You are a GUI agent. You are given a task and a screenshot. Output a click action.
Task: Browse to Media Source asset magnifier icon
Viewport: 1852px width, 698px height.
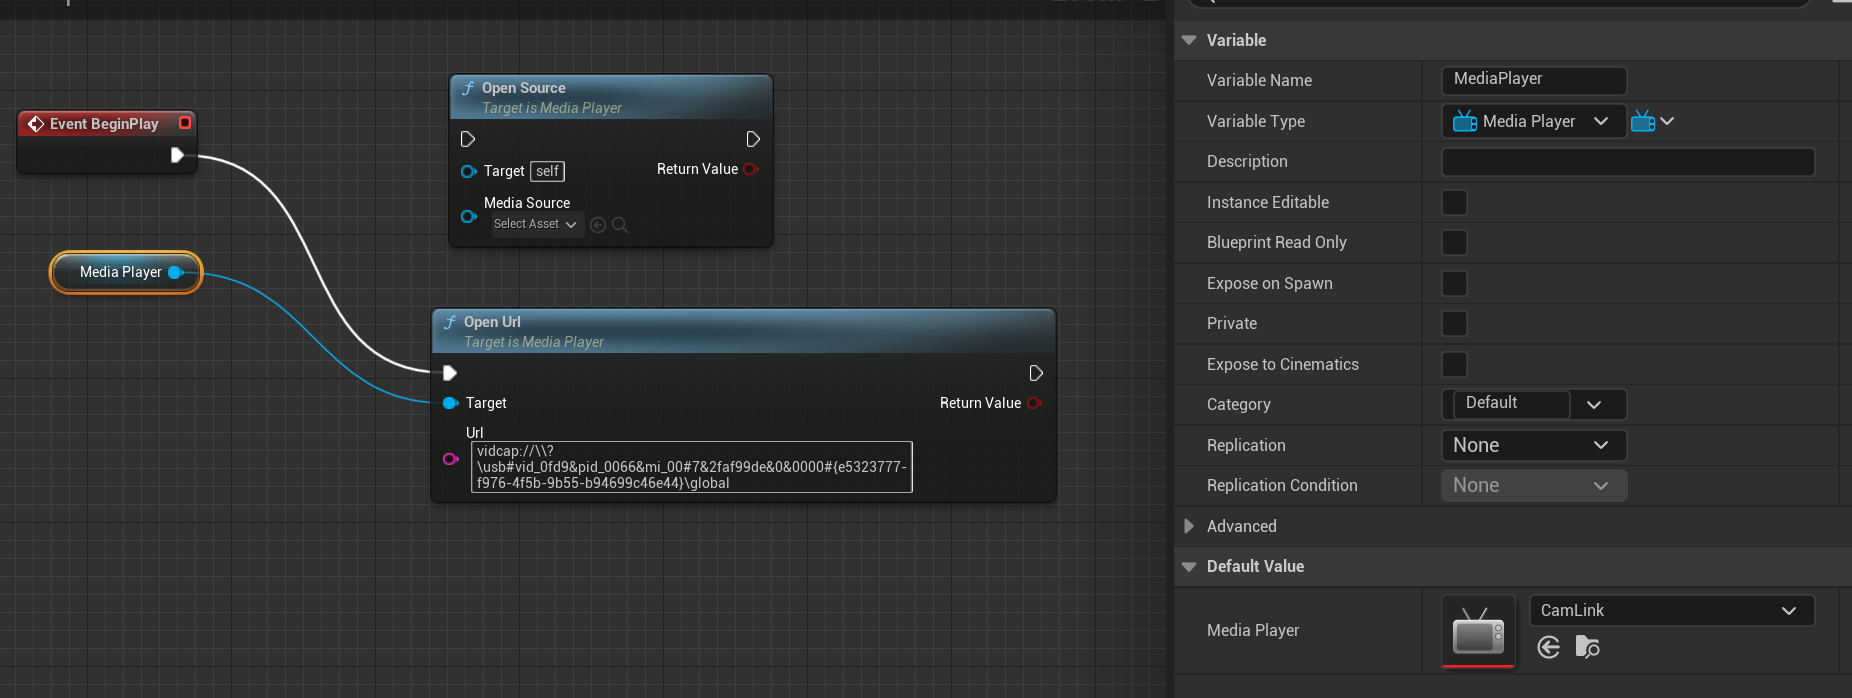(x=620, y=225)
